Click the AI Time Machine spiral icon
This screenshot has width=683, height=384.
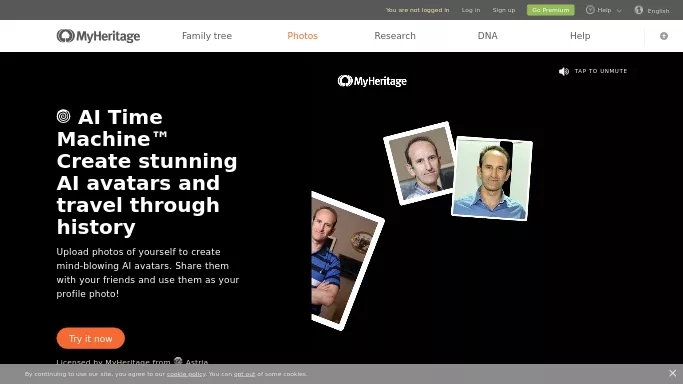tap(64, 116)
